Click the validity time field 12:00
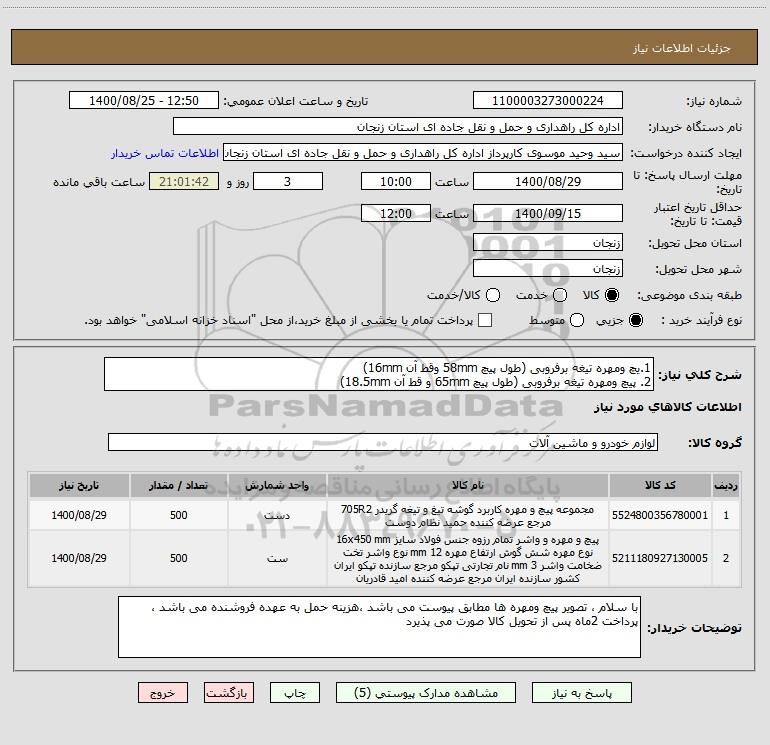 [x=396, y=213]
